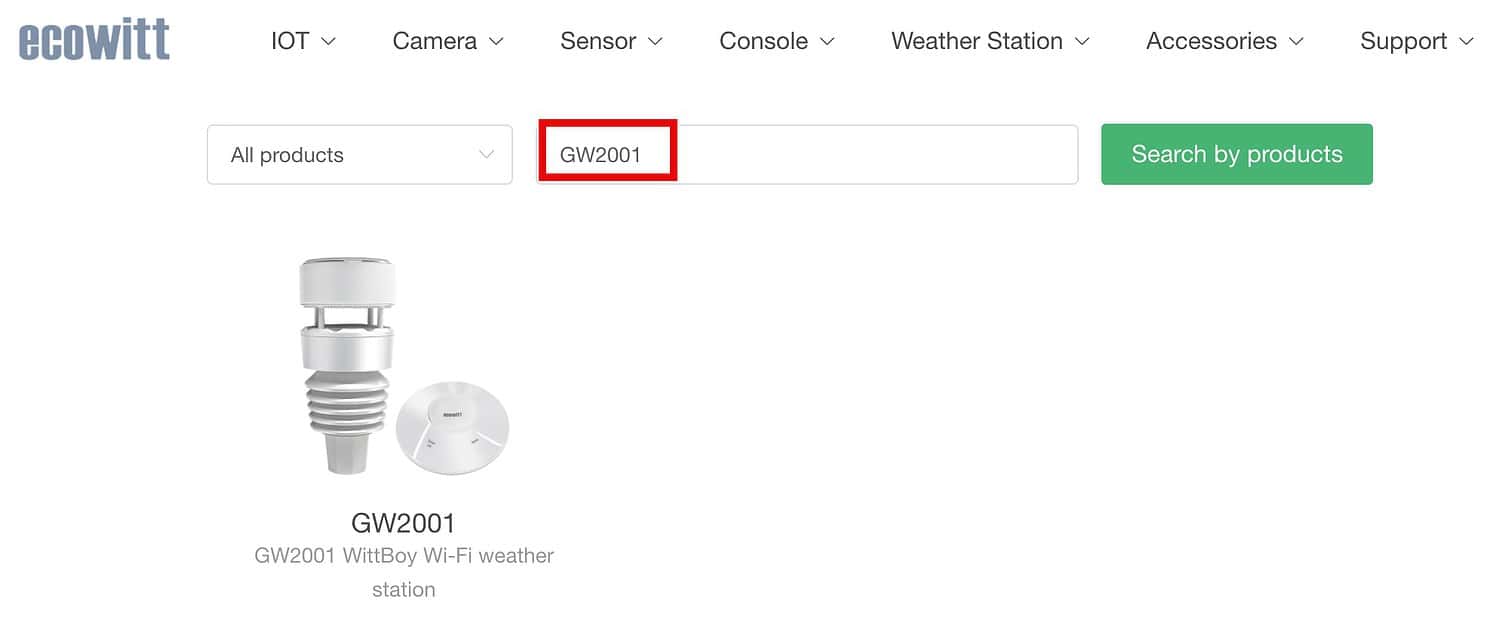Select the GW2001 search input field
Screen dimensions: 1499x626
[x=806, y=154]
